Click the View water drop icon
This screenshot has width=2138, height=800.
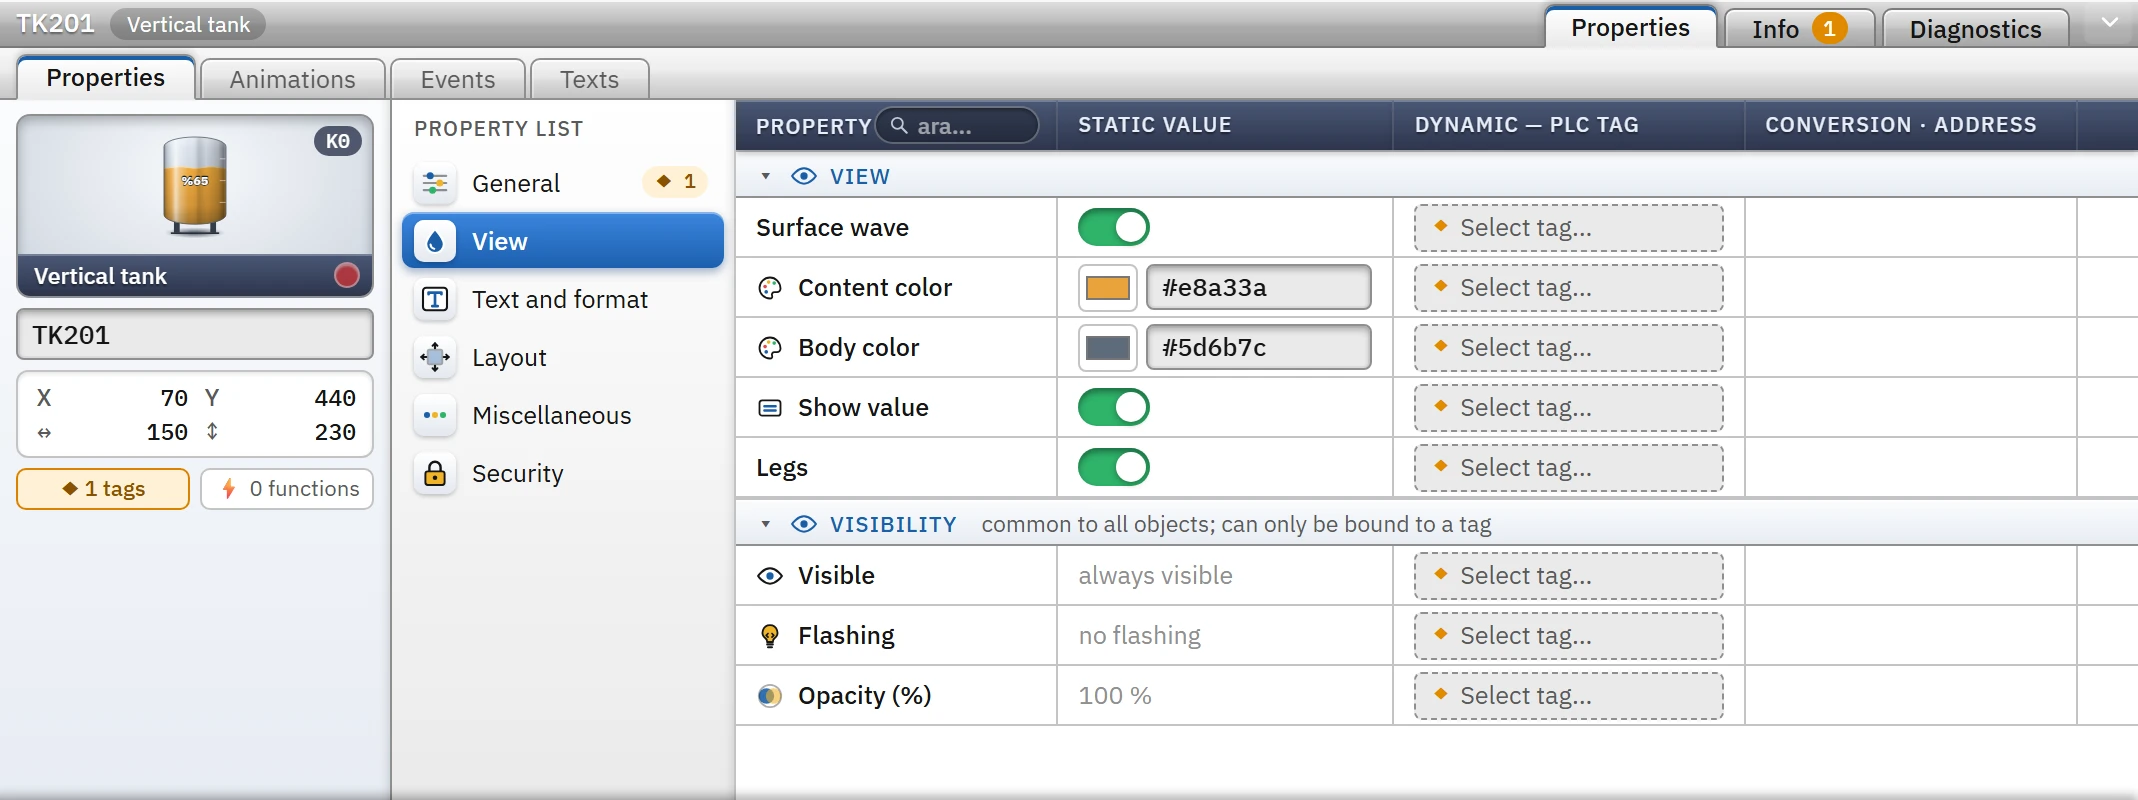coord(435,241)
